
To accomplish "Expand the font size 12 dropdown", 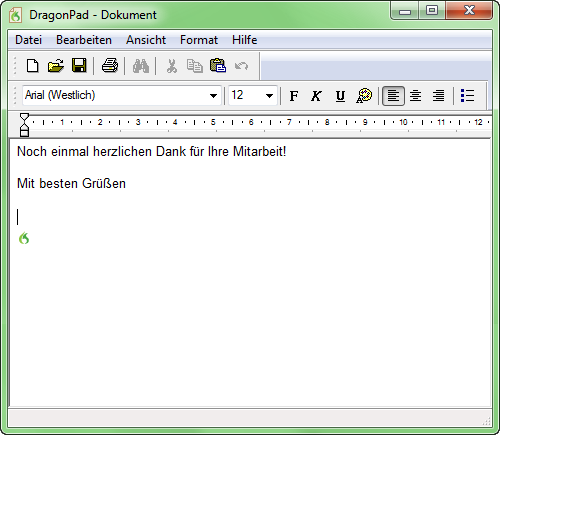I will coord(269,96).
